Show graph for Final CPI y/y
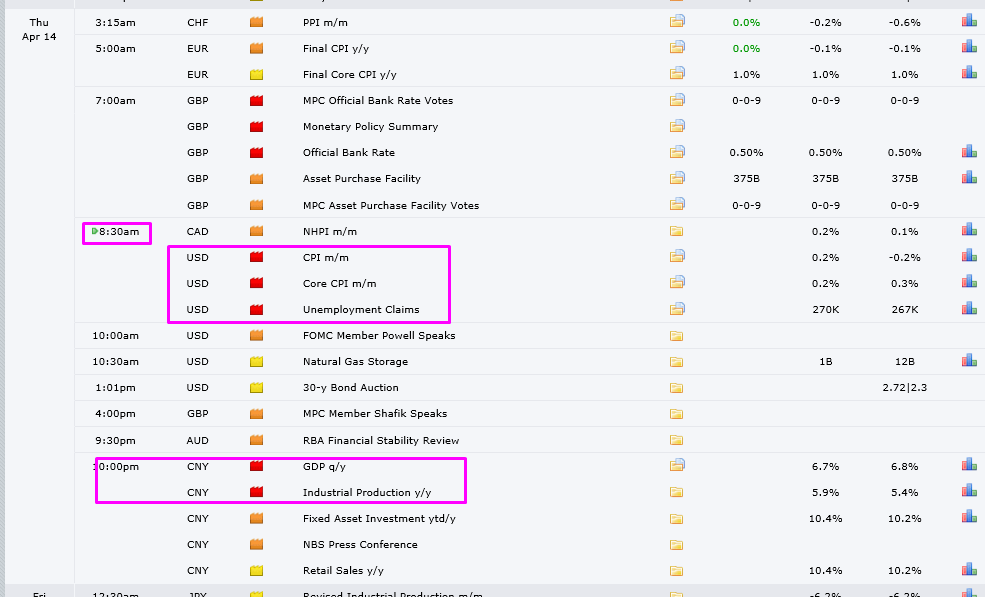Image resolution: width=985 pixels, height=597 pixels. coord(969,47)
